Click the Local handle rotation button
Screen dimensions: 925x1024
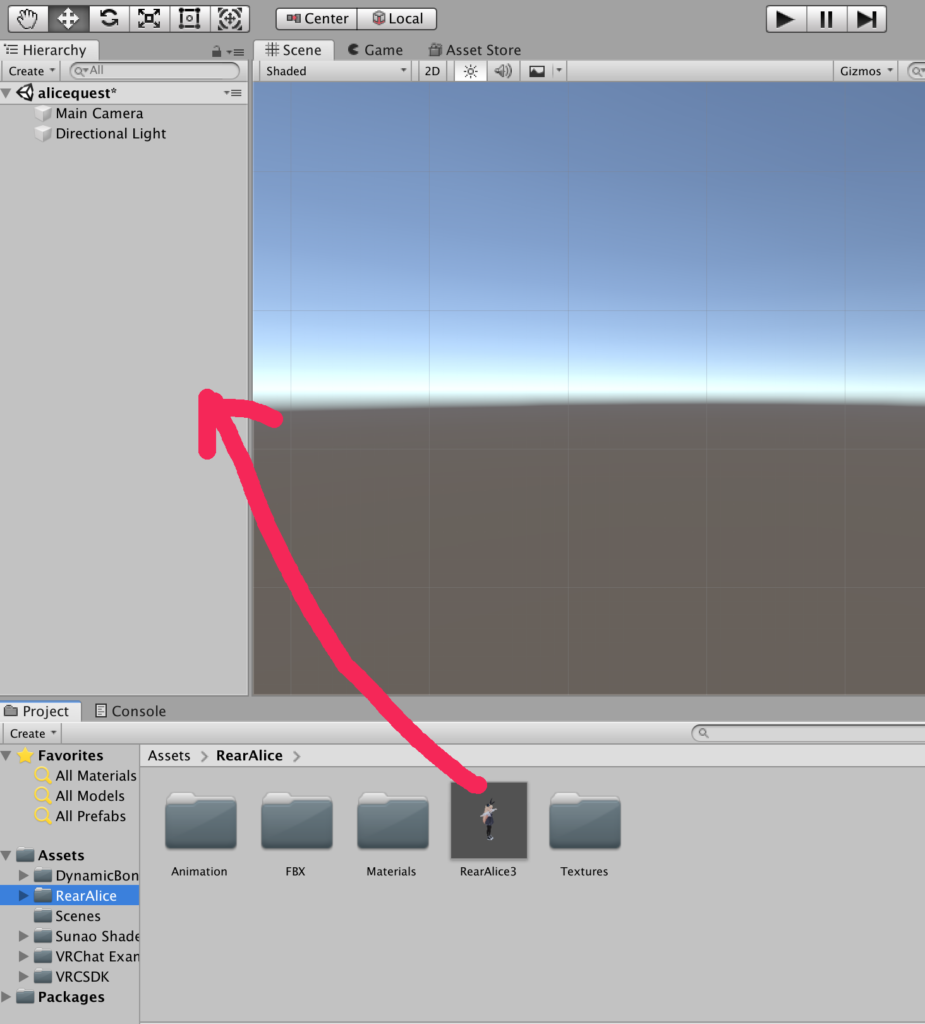point(397,18)
